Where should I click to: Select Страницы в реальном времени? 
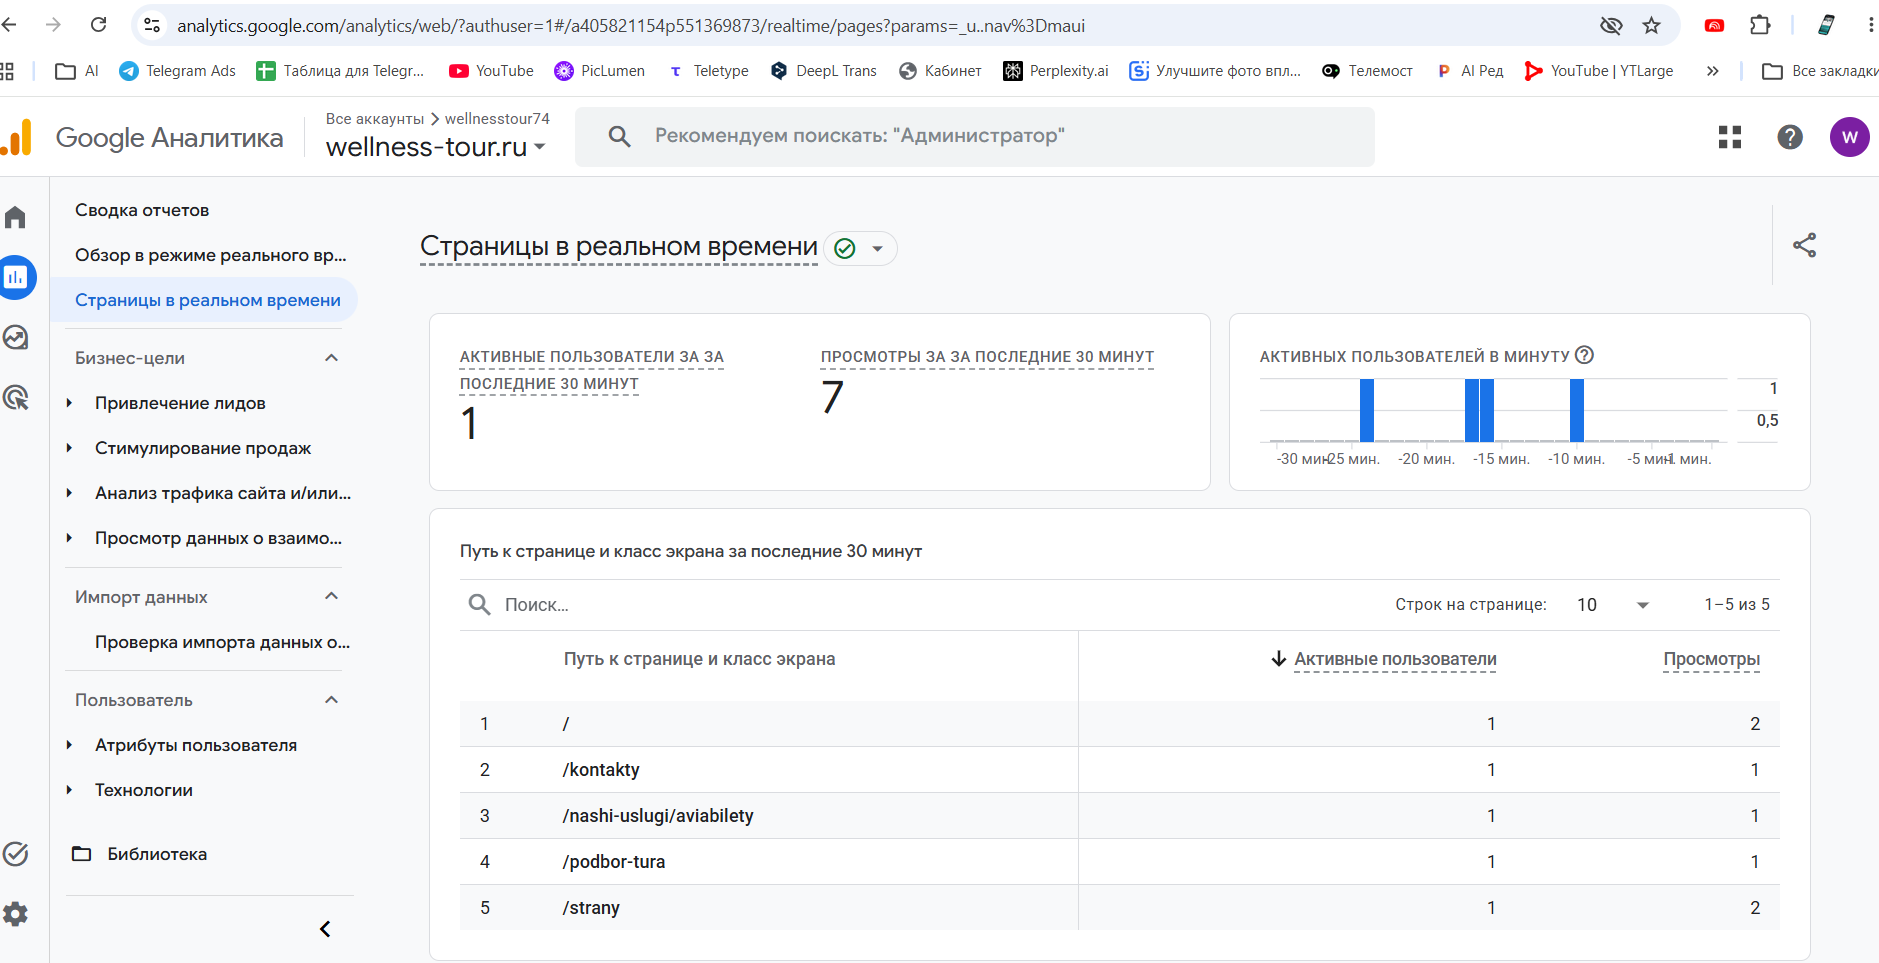click(x=208, y=300)
